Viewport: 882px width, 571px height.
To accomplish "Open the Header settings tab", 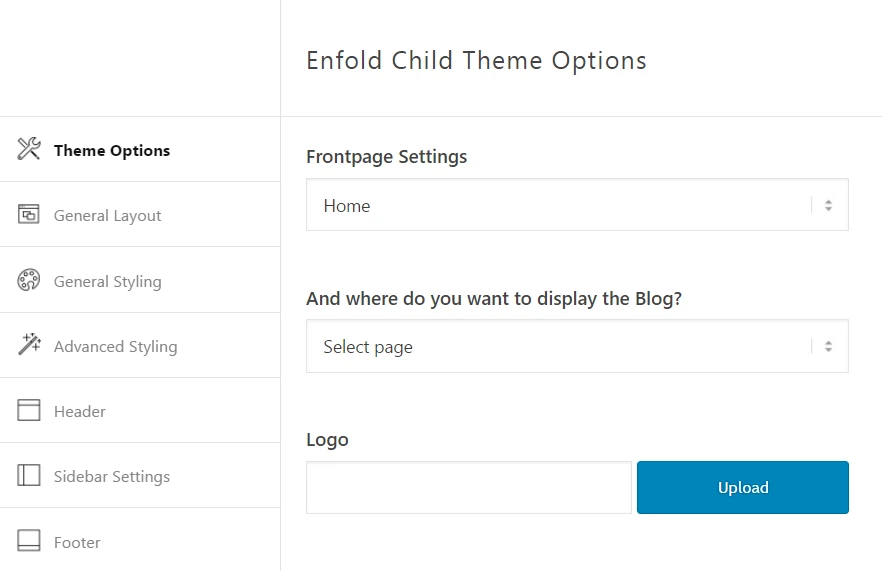I will 80,411.
